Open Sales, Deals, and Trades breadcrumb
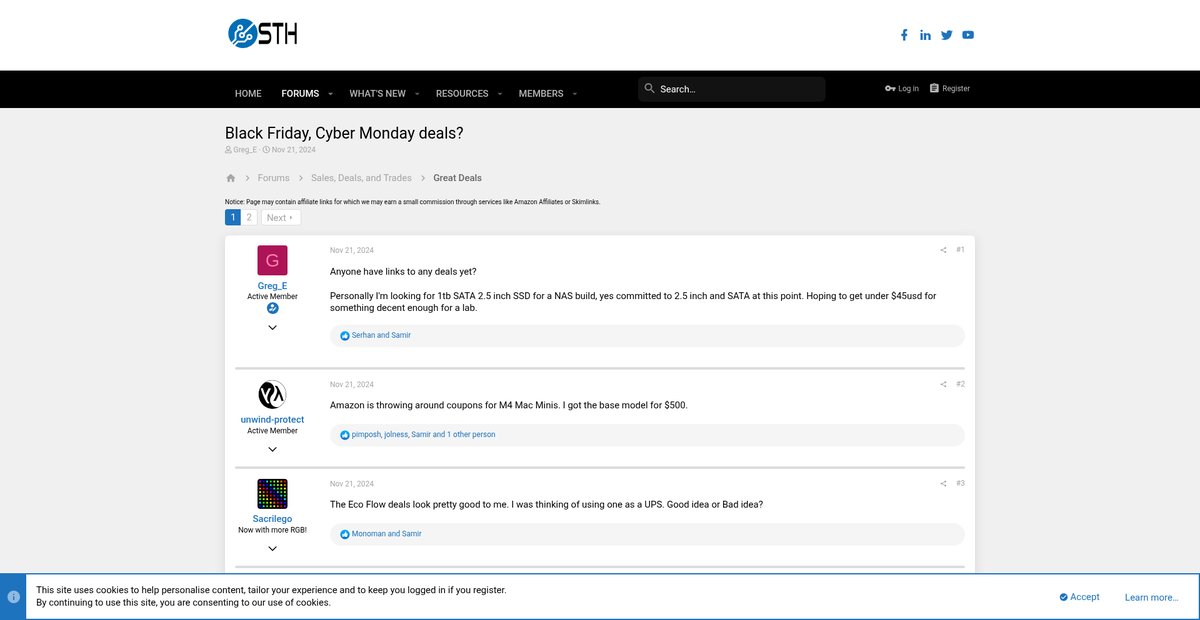 coord(361,178)
